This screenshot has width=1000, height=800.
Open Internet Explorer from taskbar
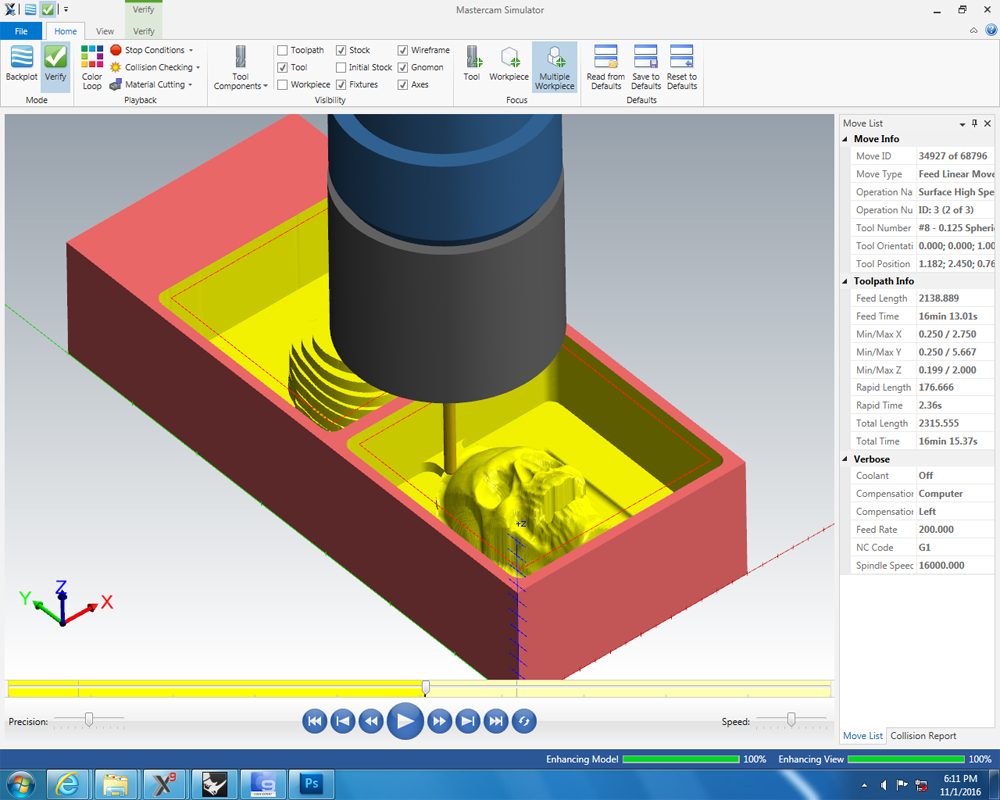67,785
